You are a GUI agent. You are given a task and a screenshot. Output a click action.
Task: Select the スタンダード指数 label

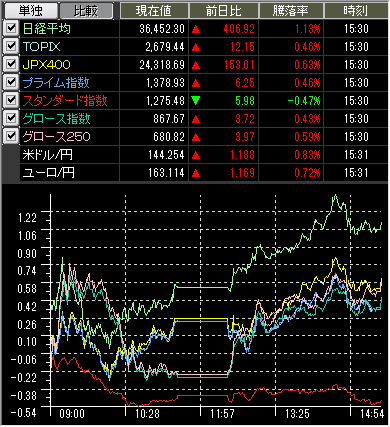coord(65,101)
